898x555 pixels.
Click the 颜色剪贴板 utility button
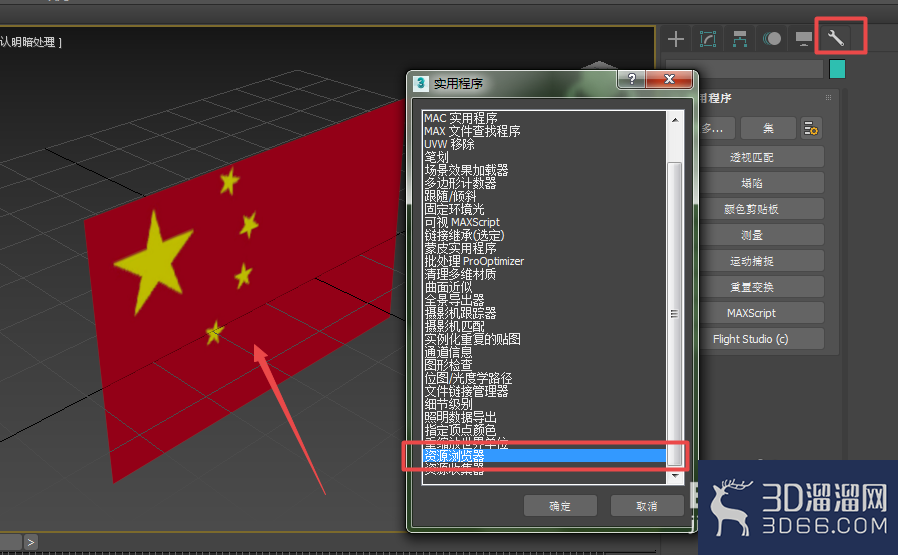click(x=752, y=209)
